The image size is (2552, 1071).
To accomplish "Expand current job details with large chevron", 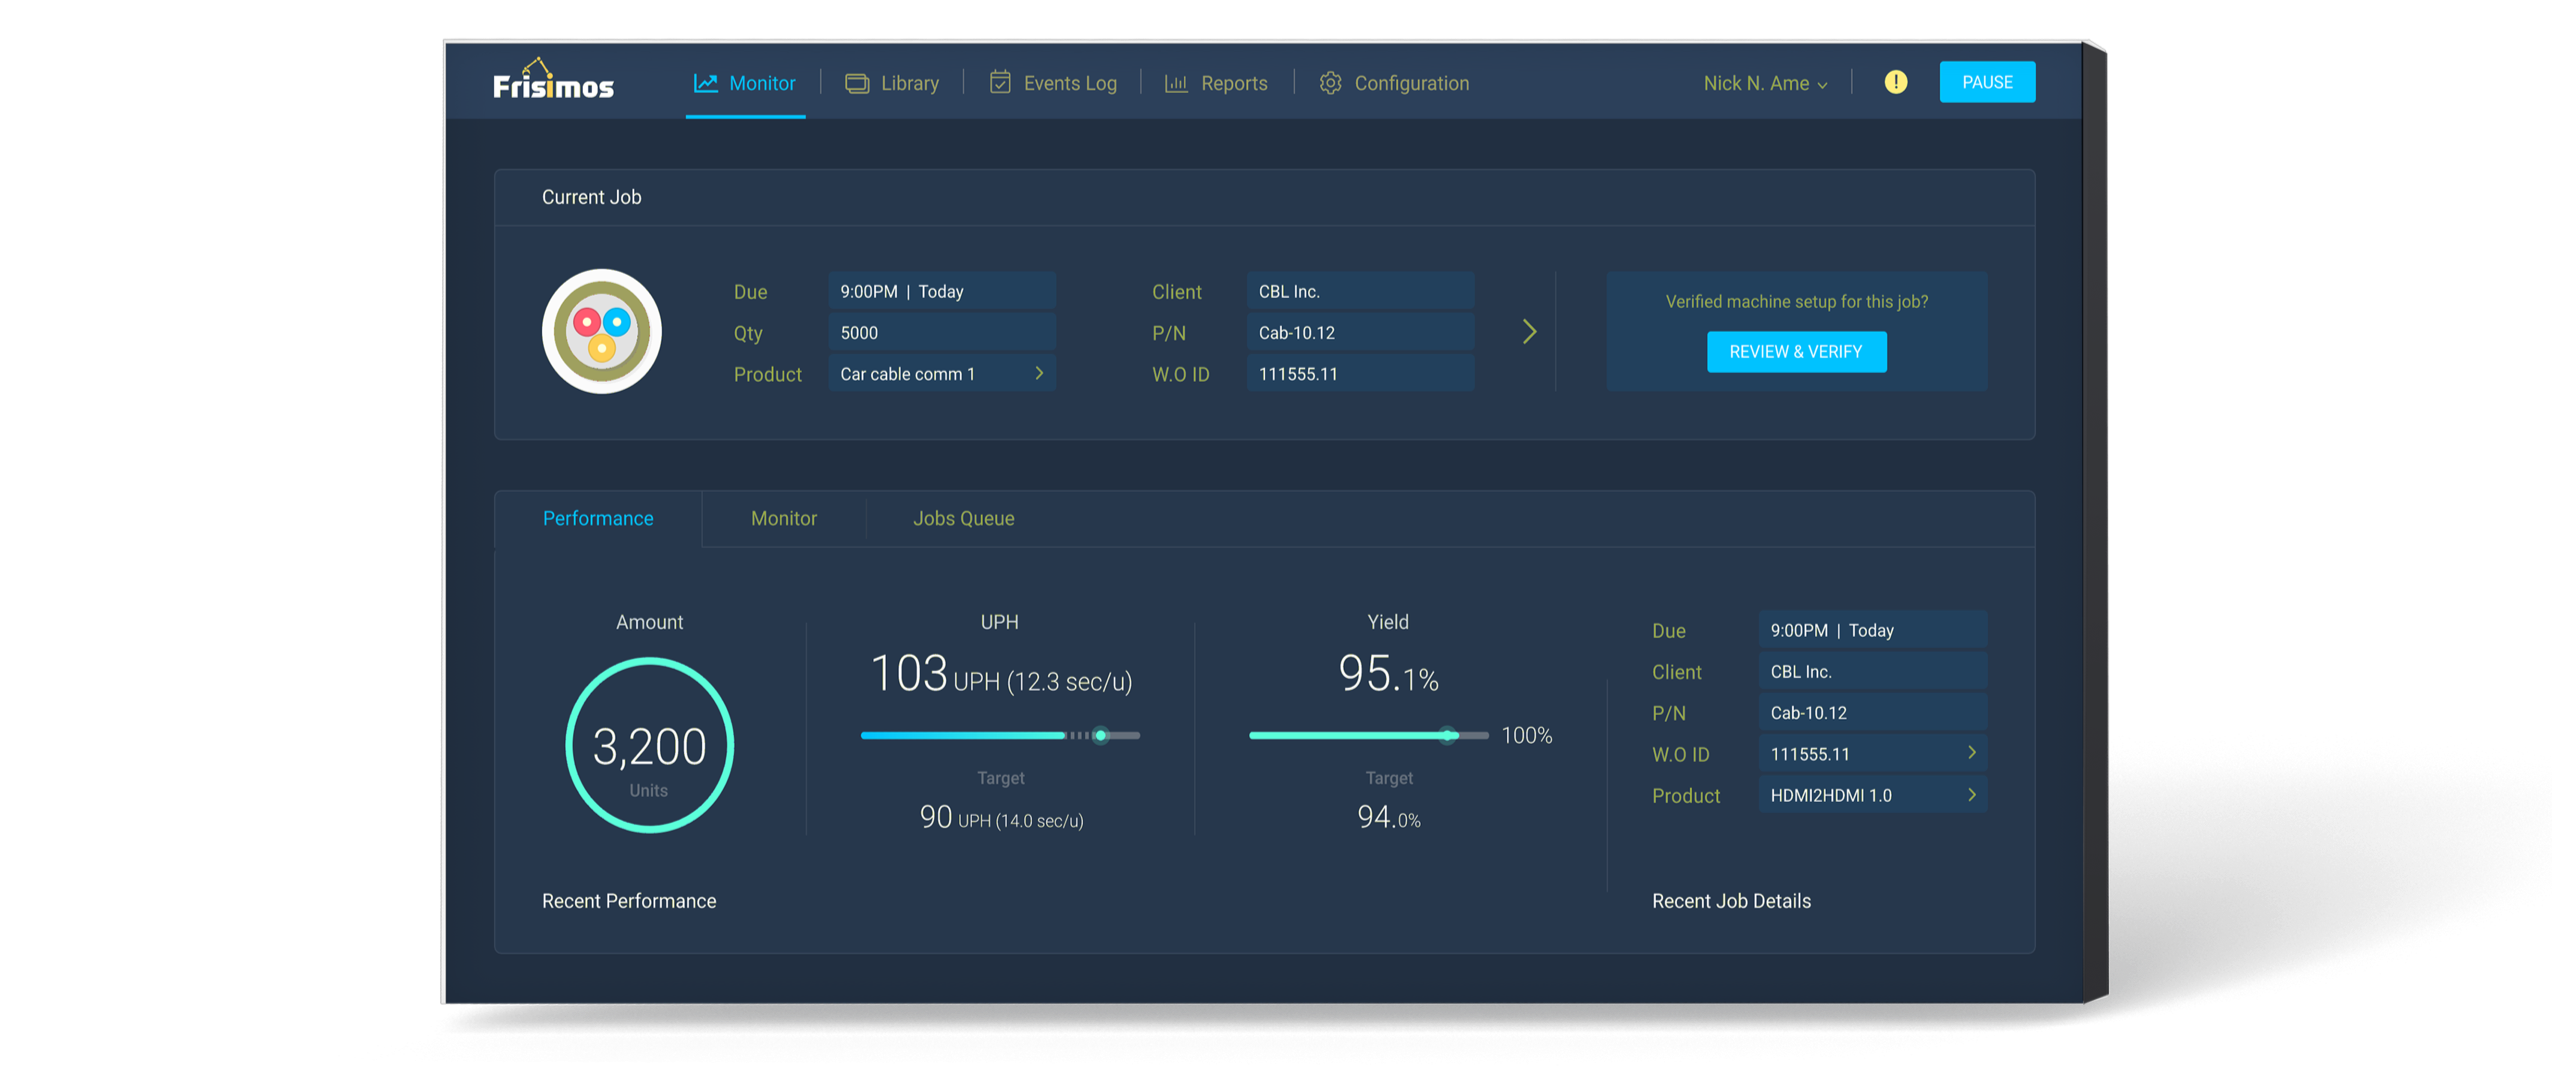I will 1529,332.
